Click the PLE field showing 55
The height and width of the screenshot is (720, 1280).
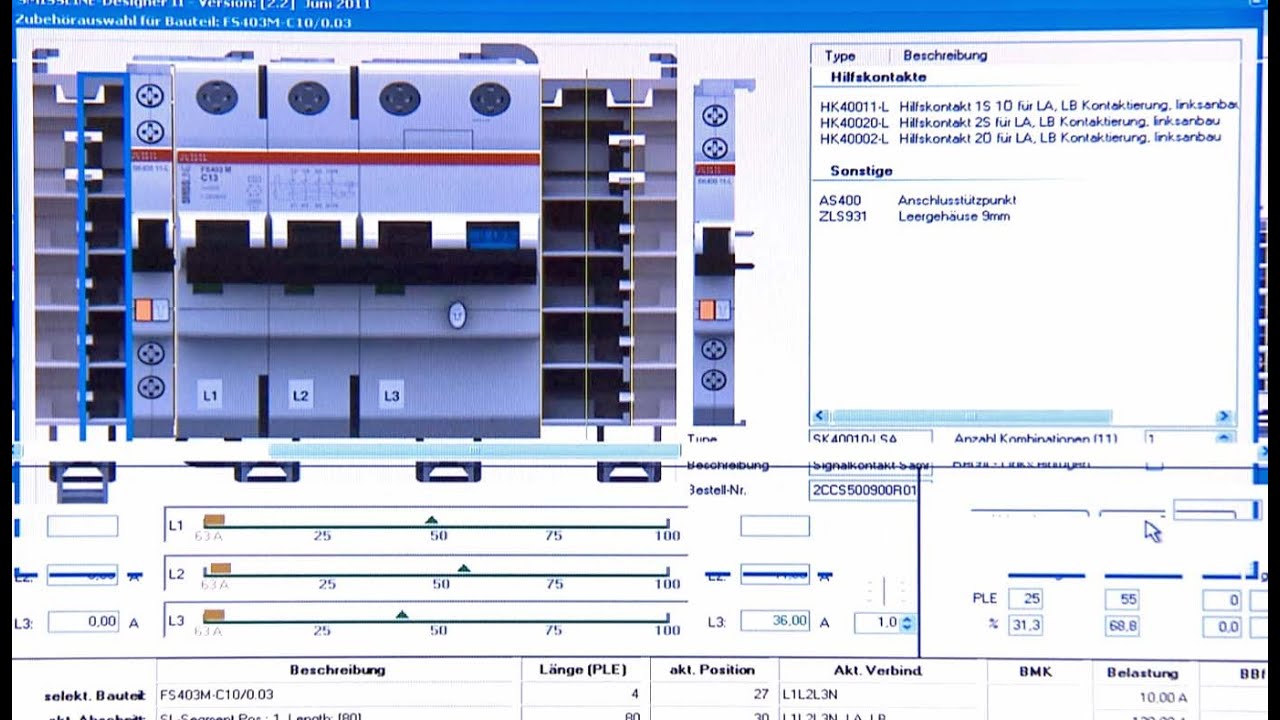point(1122,599)
